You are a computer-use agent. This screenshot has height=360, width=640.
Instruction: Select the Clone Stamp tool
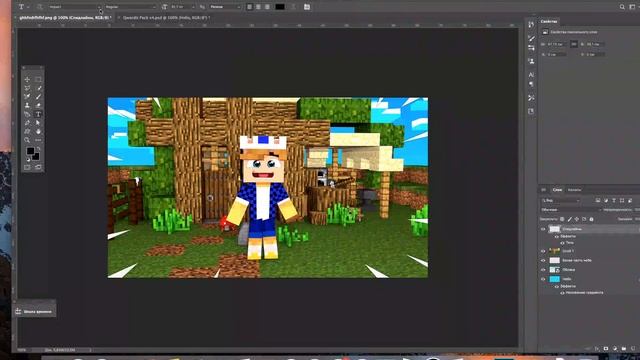[27, 105]
